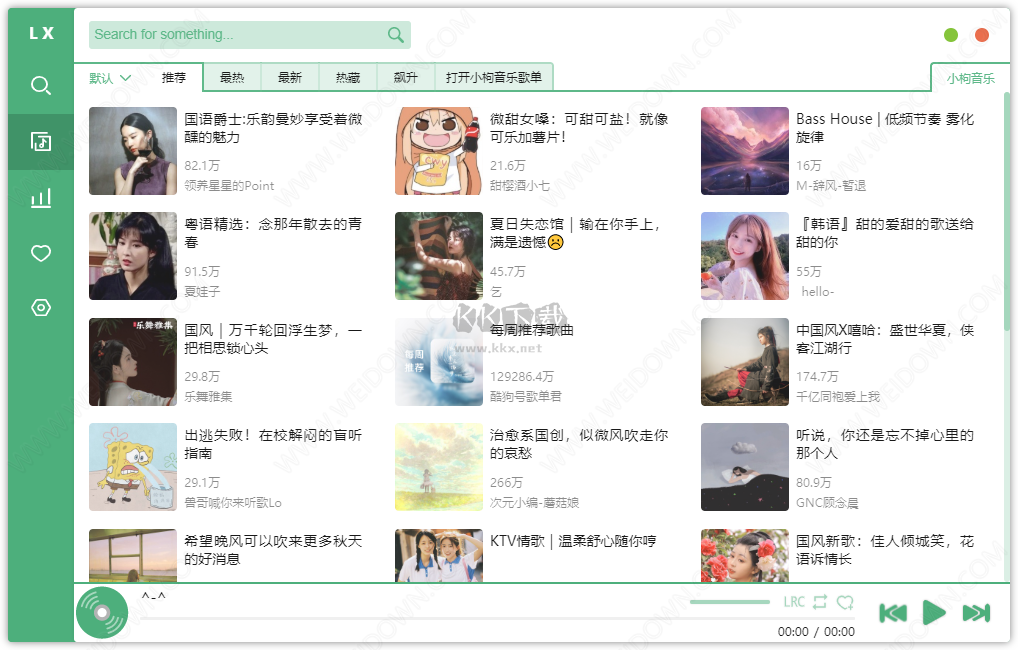
Task: Go back to the previous track
Action: (x=893, y=613)
